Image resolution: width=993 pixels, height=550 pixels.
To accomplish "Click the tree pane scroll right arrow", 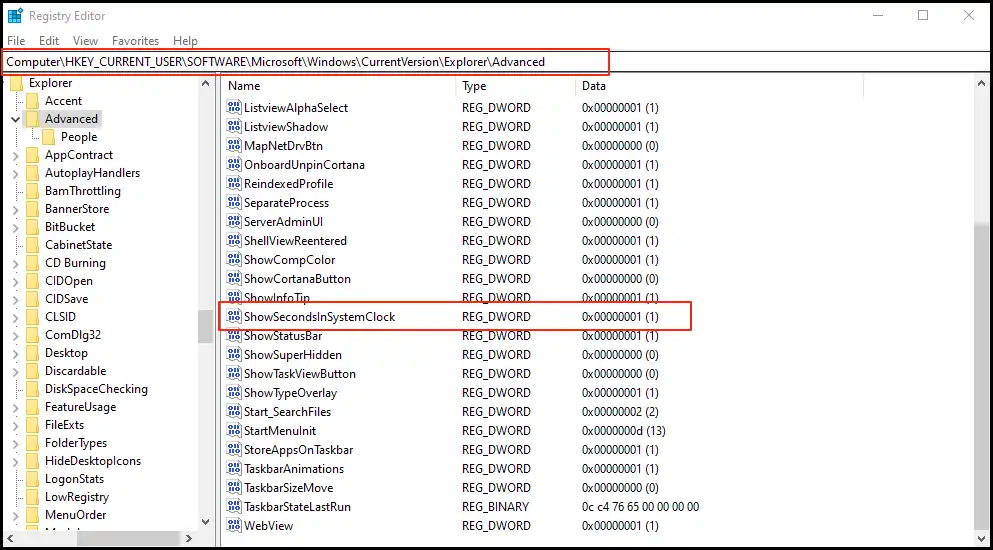I will pyautogui.click(x=188, y=539).
